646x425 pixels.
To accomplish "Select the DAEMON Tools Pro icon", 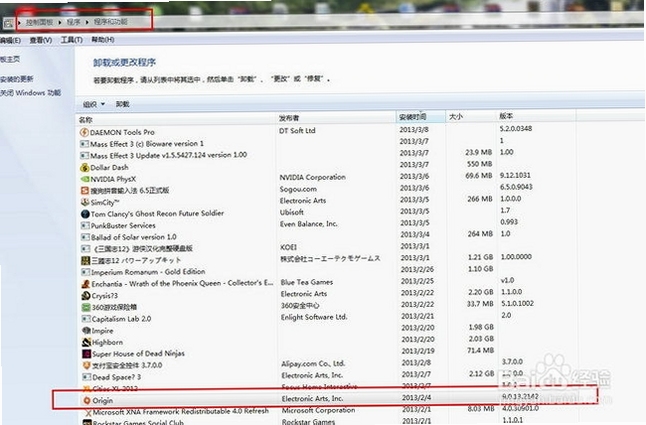I will [x=84, y=132].
